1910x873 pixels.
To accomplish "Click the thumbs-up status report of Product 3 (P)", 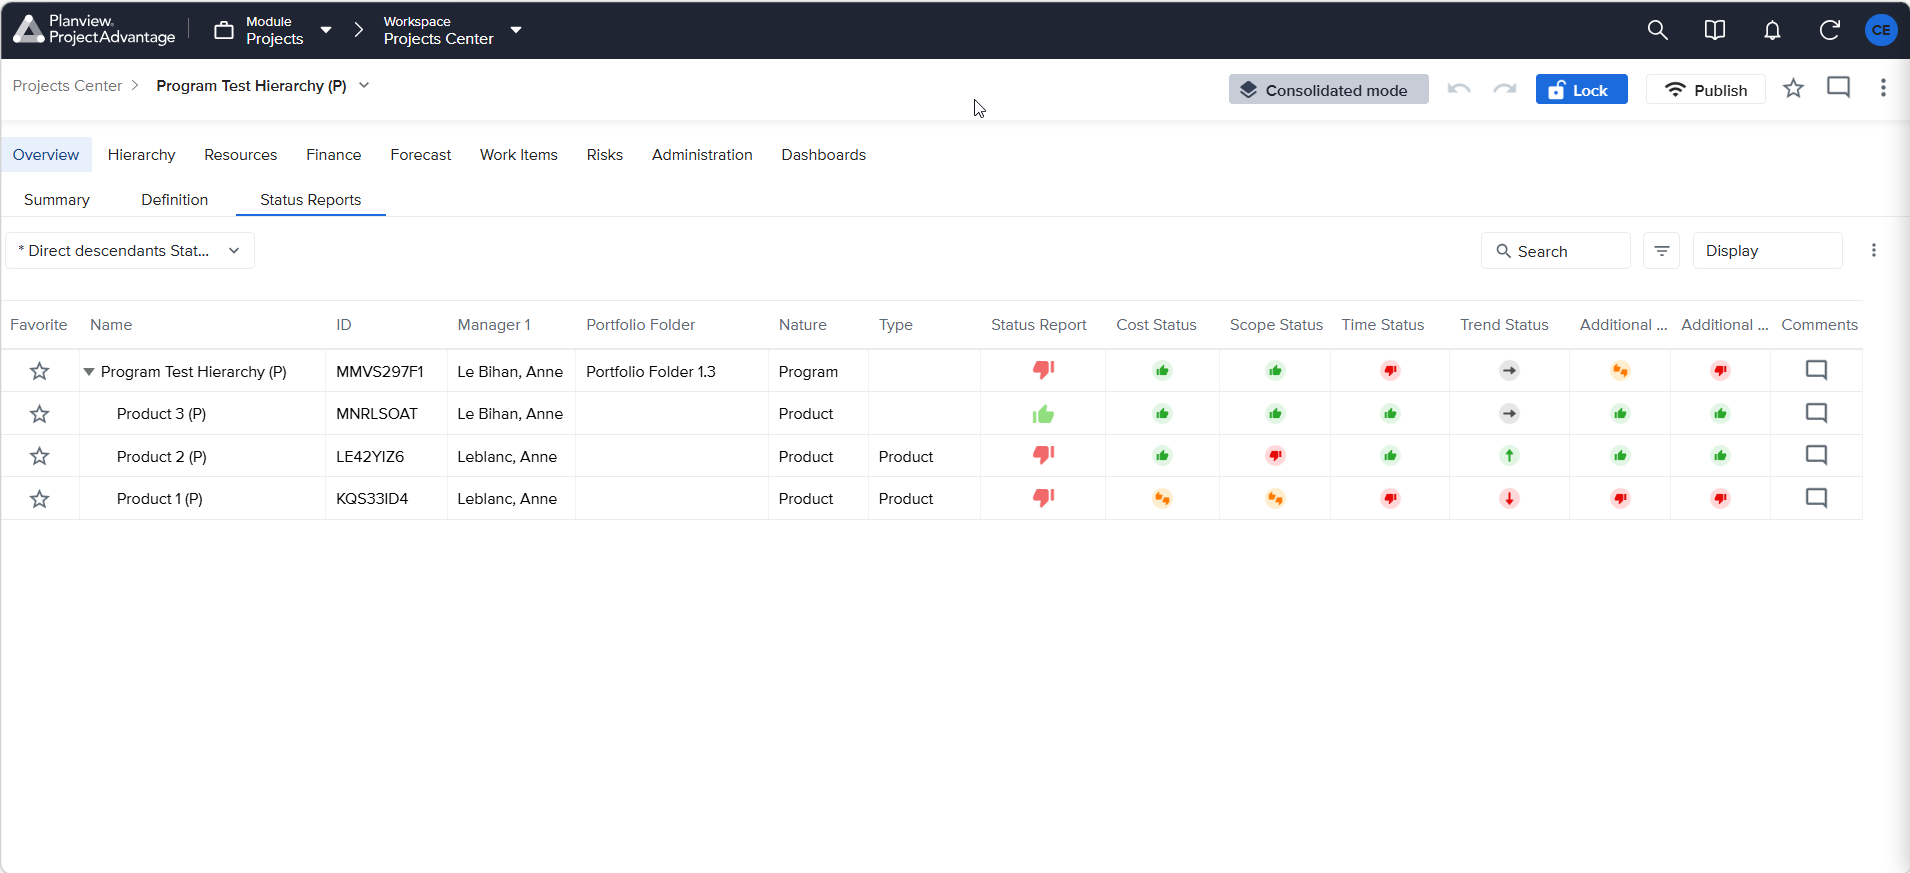I will click(1043, 414).
